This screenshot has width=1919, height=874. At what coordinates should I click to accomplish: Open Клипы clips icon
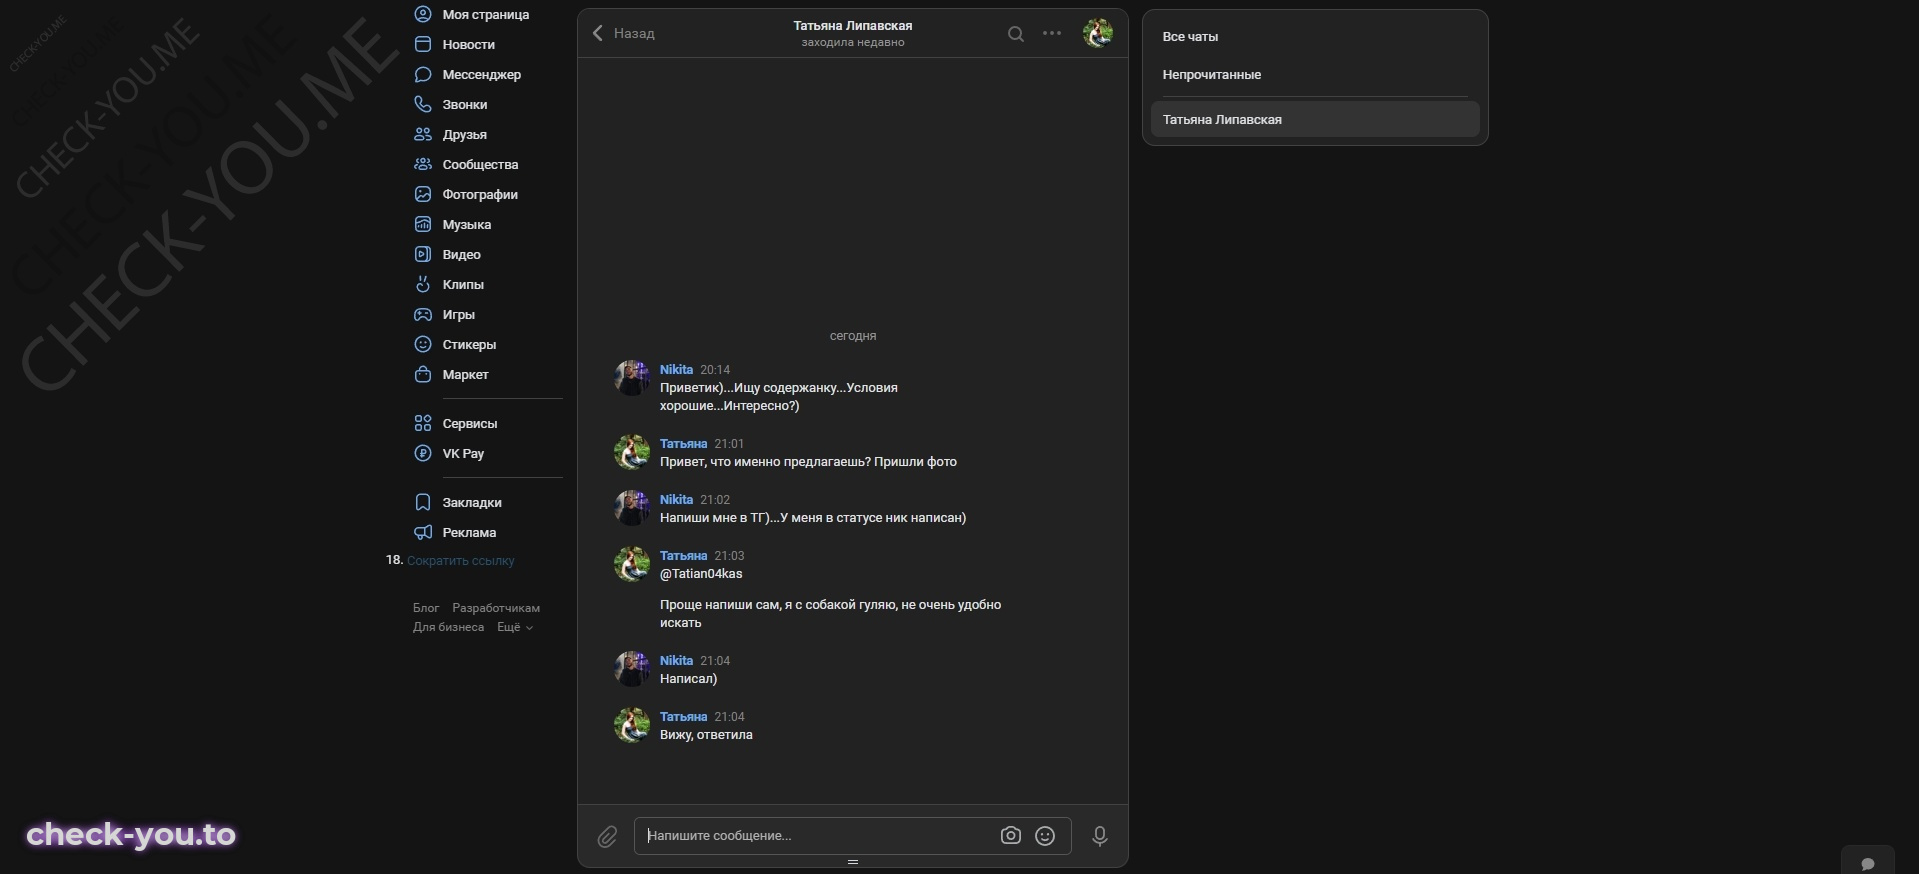423,284
